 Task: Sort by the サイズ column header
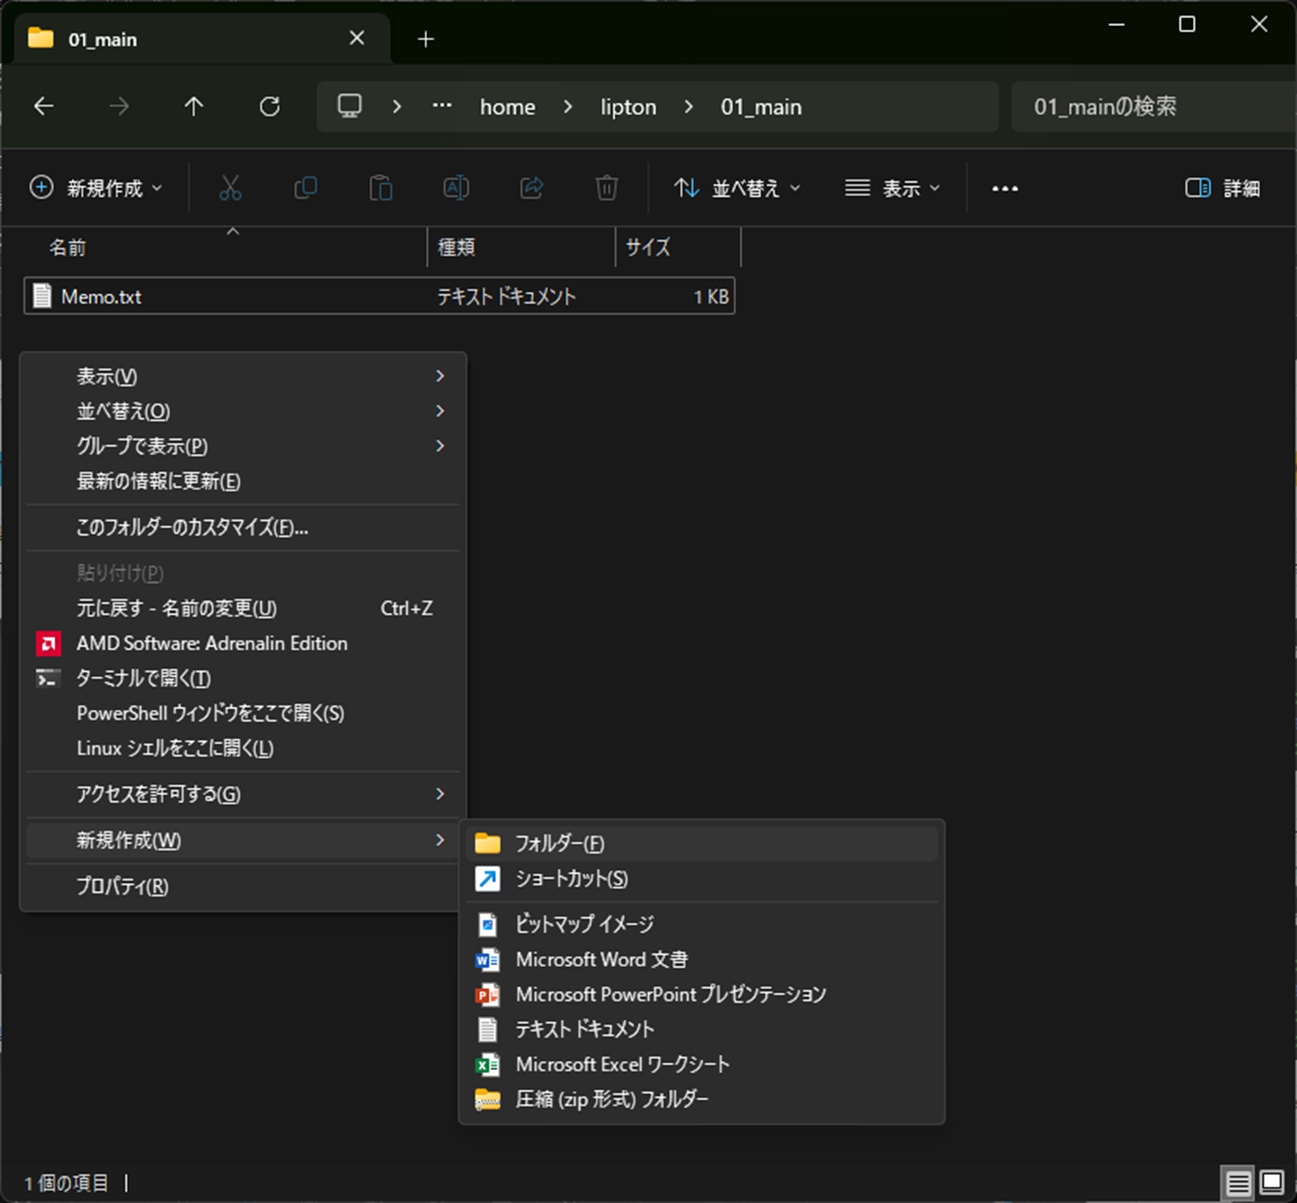click(x=678, y=247)
